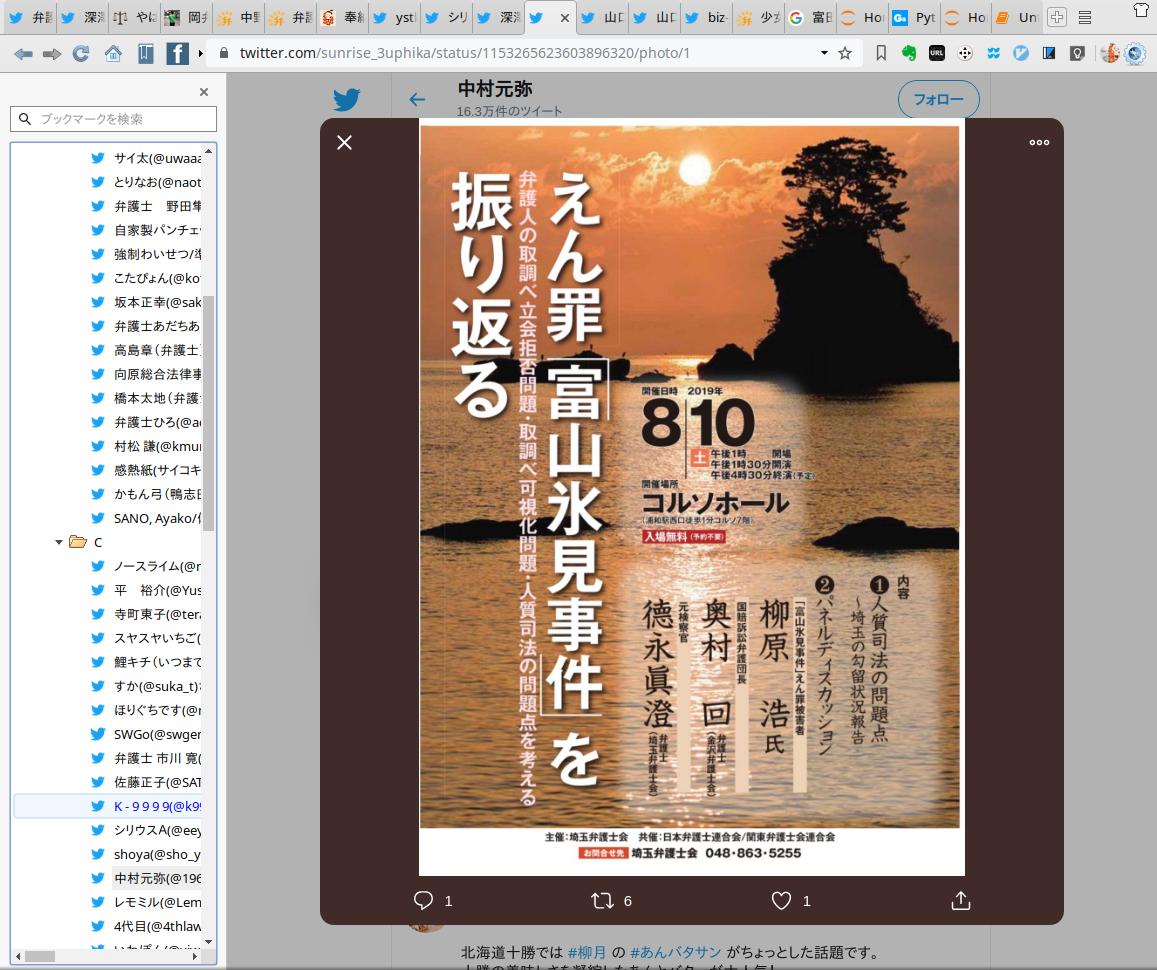Close the photo viewer with X

point(345,142)
